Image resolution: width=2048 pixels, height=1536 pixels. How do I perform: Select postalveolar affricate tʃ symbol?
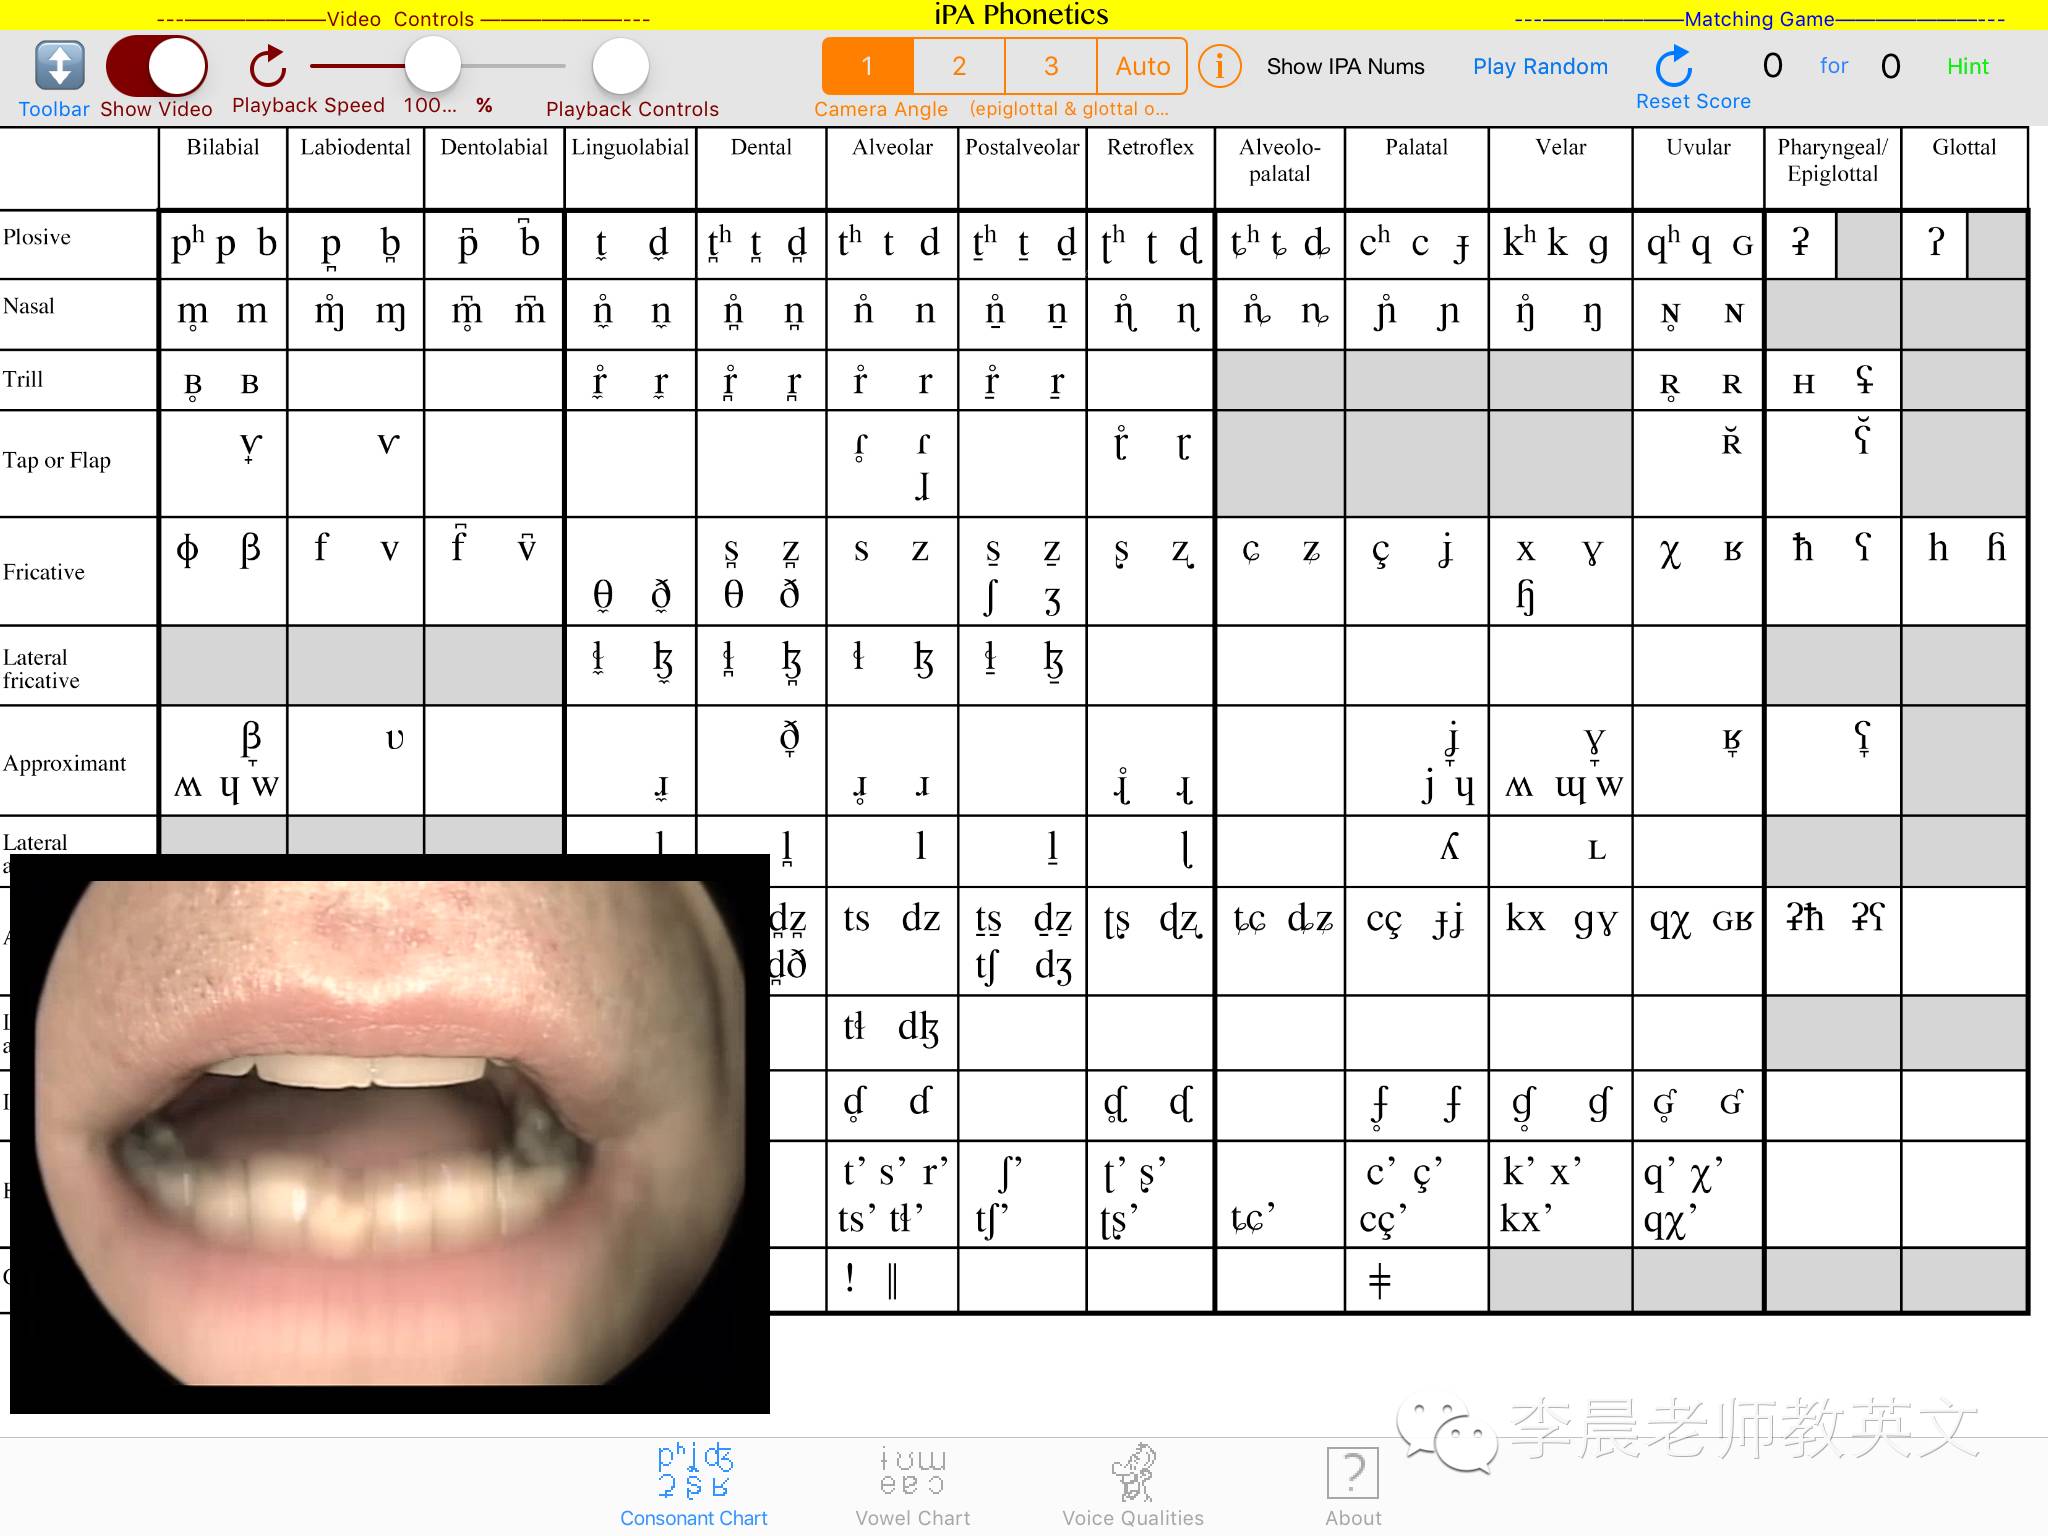pos(986,967)
